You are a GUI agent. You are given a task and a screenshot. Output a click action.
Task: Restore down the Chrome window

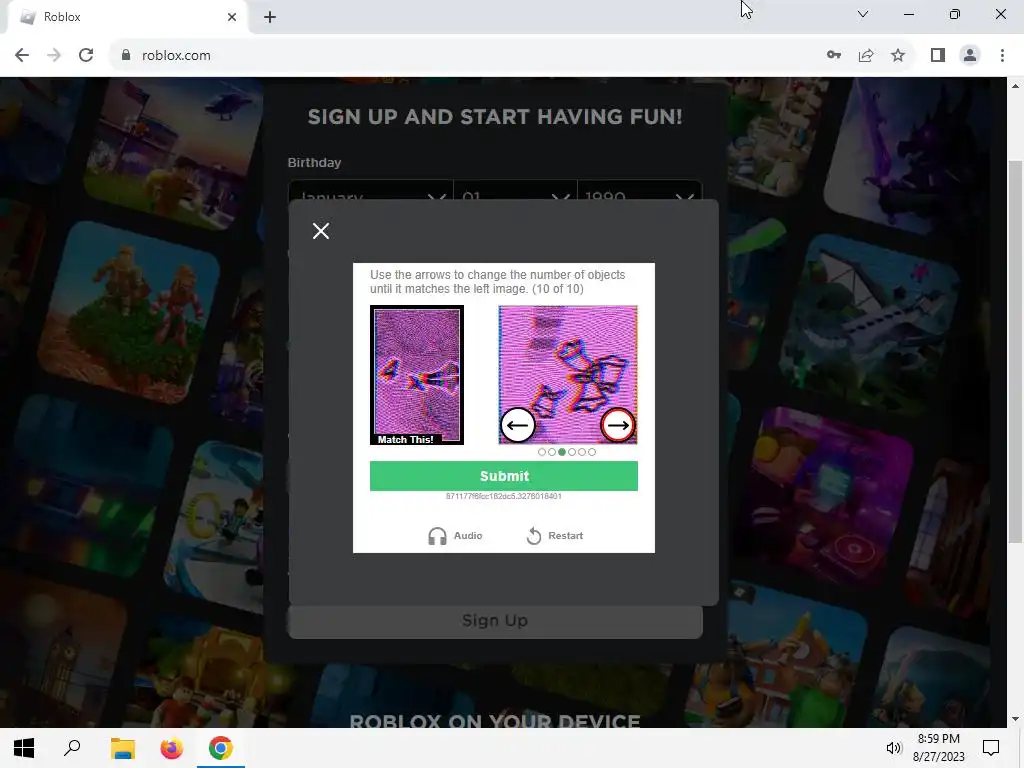pyautogui.click(x=955, y=14)
